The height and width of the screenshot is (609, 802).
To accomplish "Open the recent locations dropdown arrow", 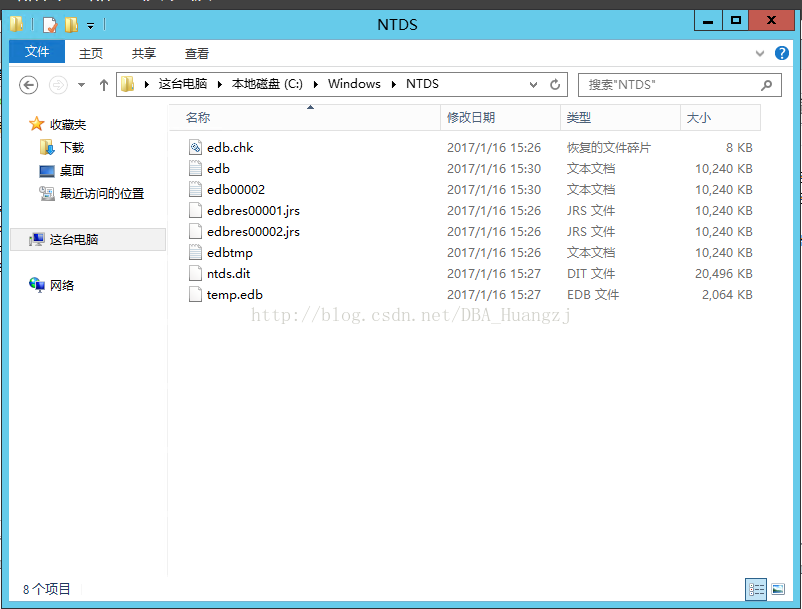I will 81,85.
